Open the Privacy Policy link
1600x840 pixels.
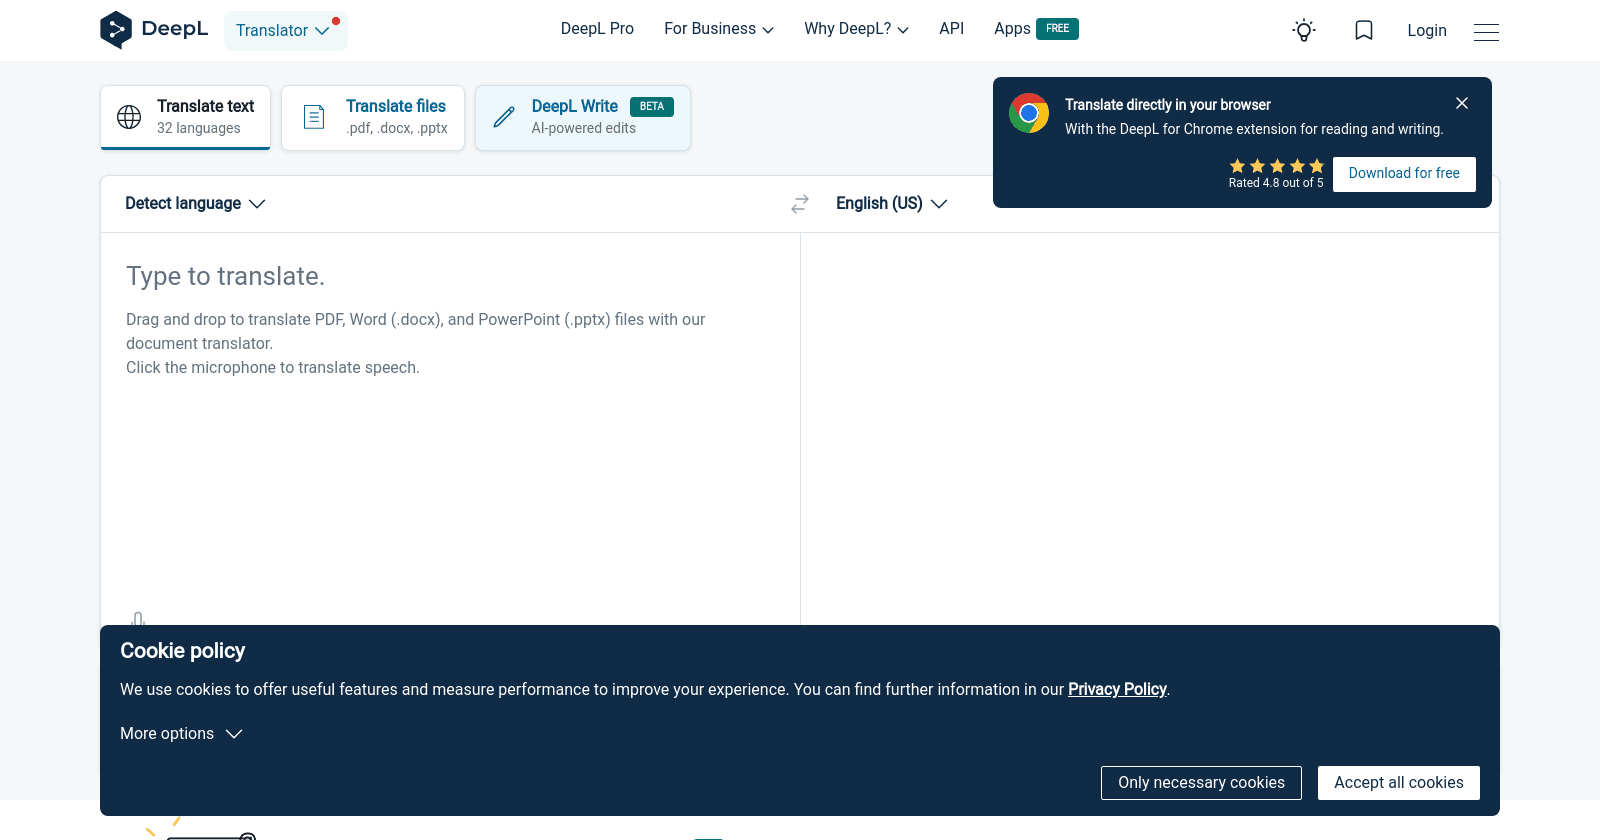(1117, 690)
